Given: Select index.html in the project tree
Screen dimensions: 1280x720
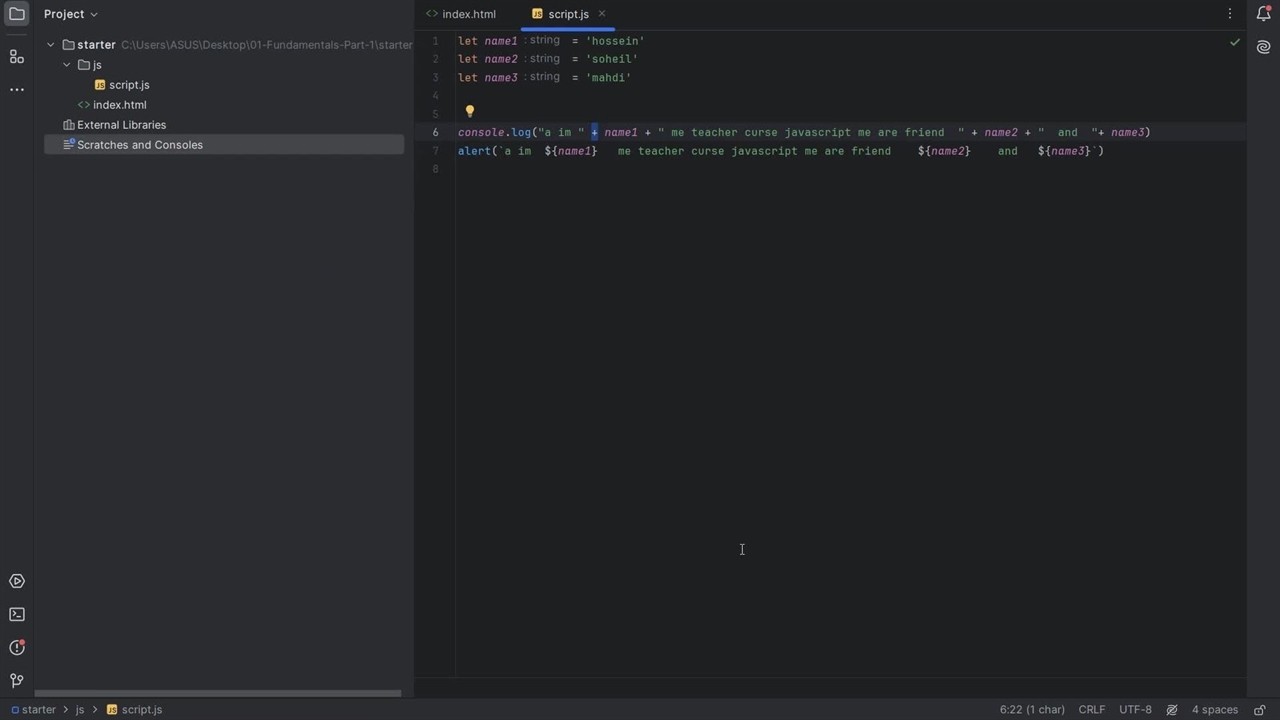Looking at the screenshot, I should click(x=119, y=105).
